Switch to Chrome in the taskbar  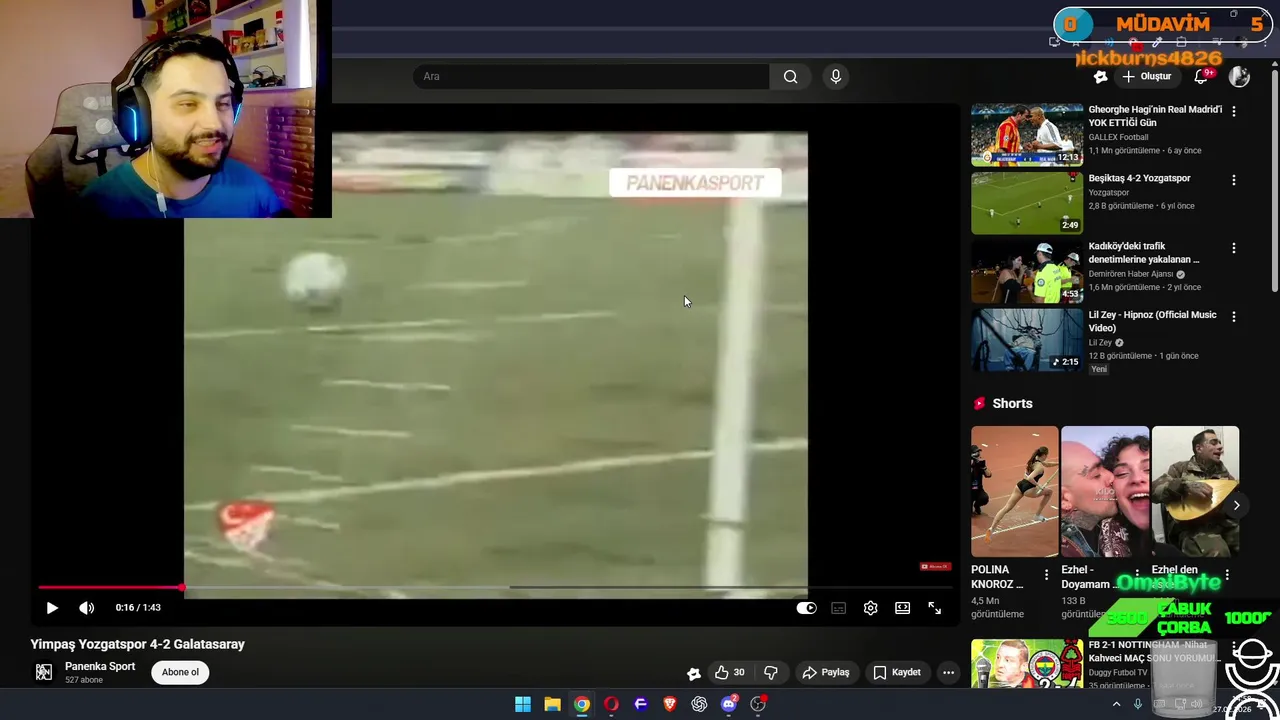click(x=582, y=704)
